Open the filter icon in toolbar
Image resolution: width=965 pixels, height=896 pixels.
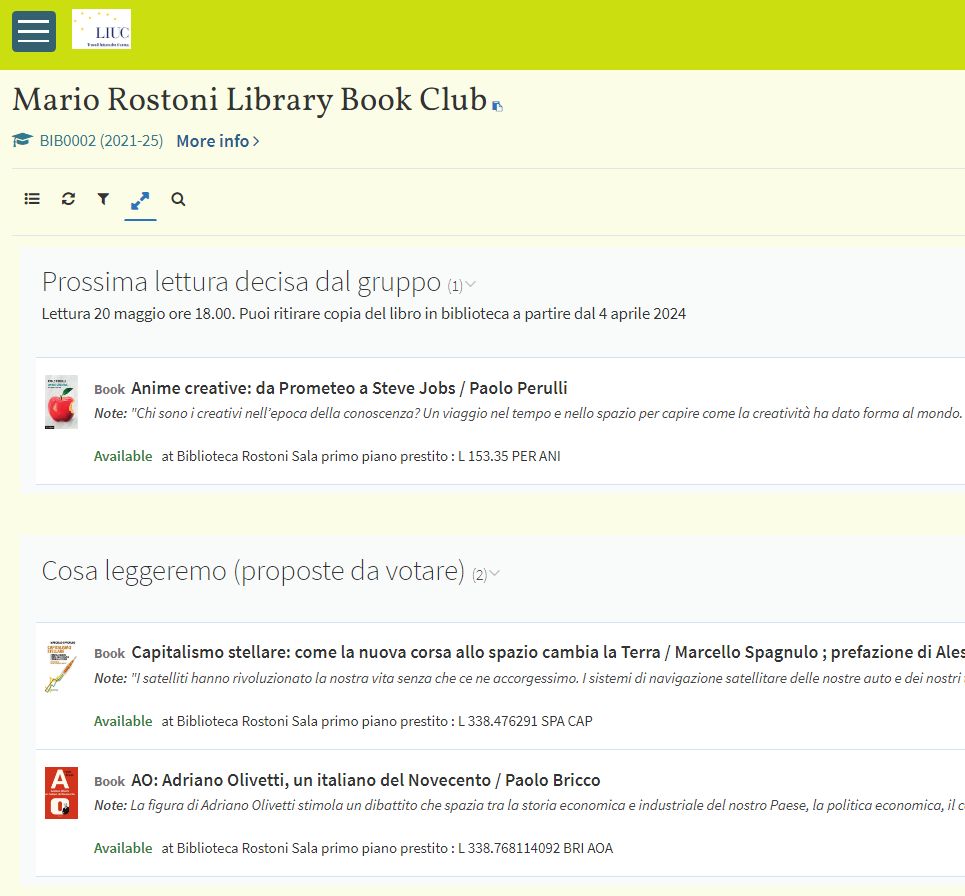click(x=103, y=199)
